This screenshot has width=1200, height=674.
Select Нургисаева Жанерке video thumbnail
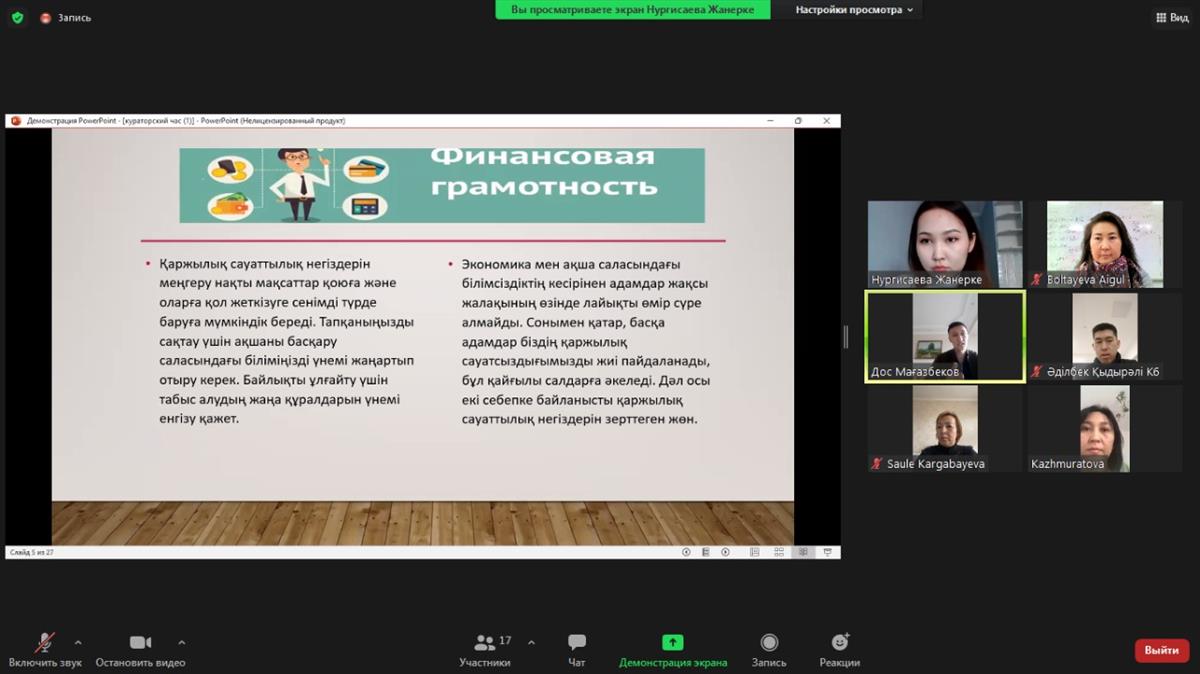pos(945,244)
